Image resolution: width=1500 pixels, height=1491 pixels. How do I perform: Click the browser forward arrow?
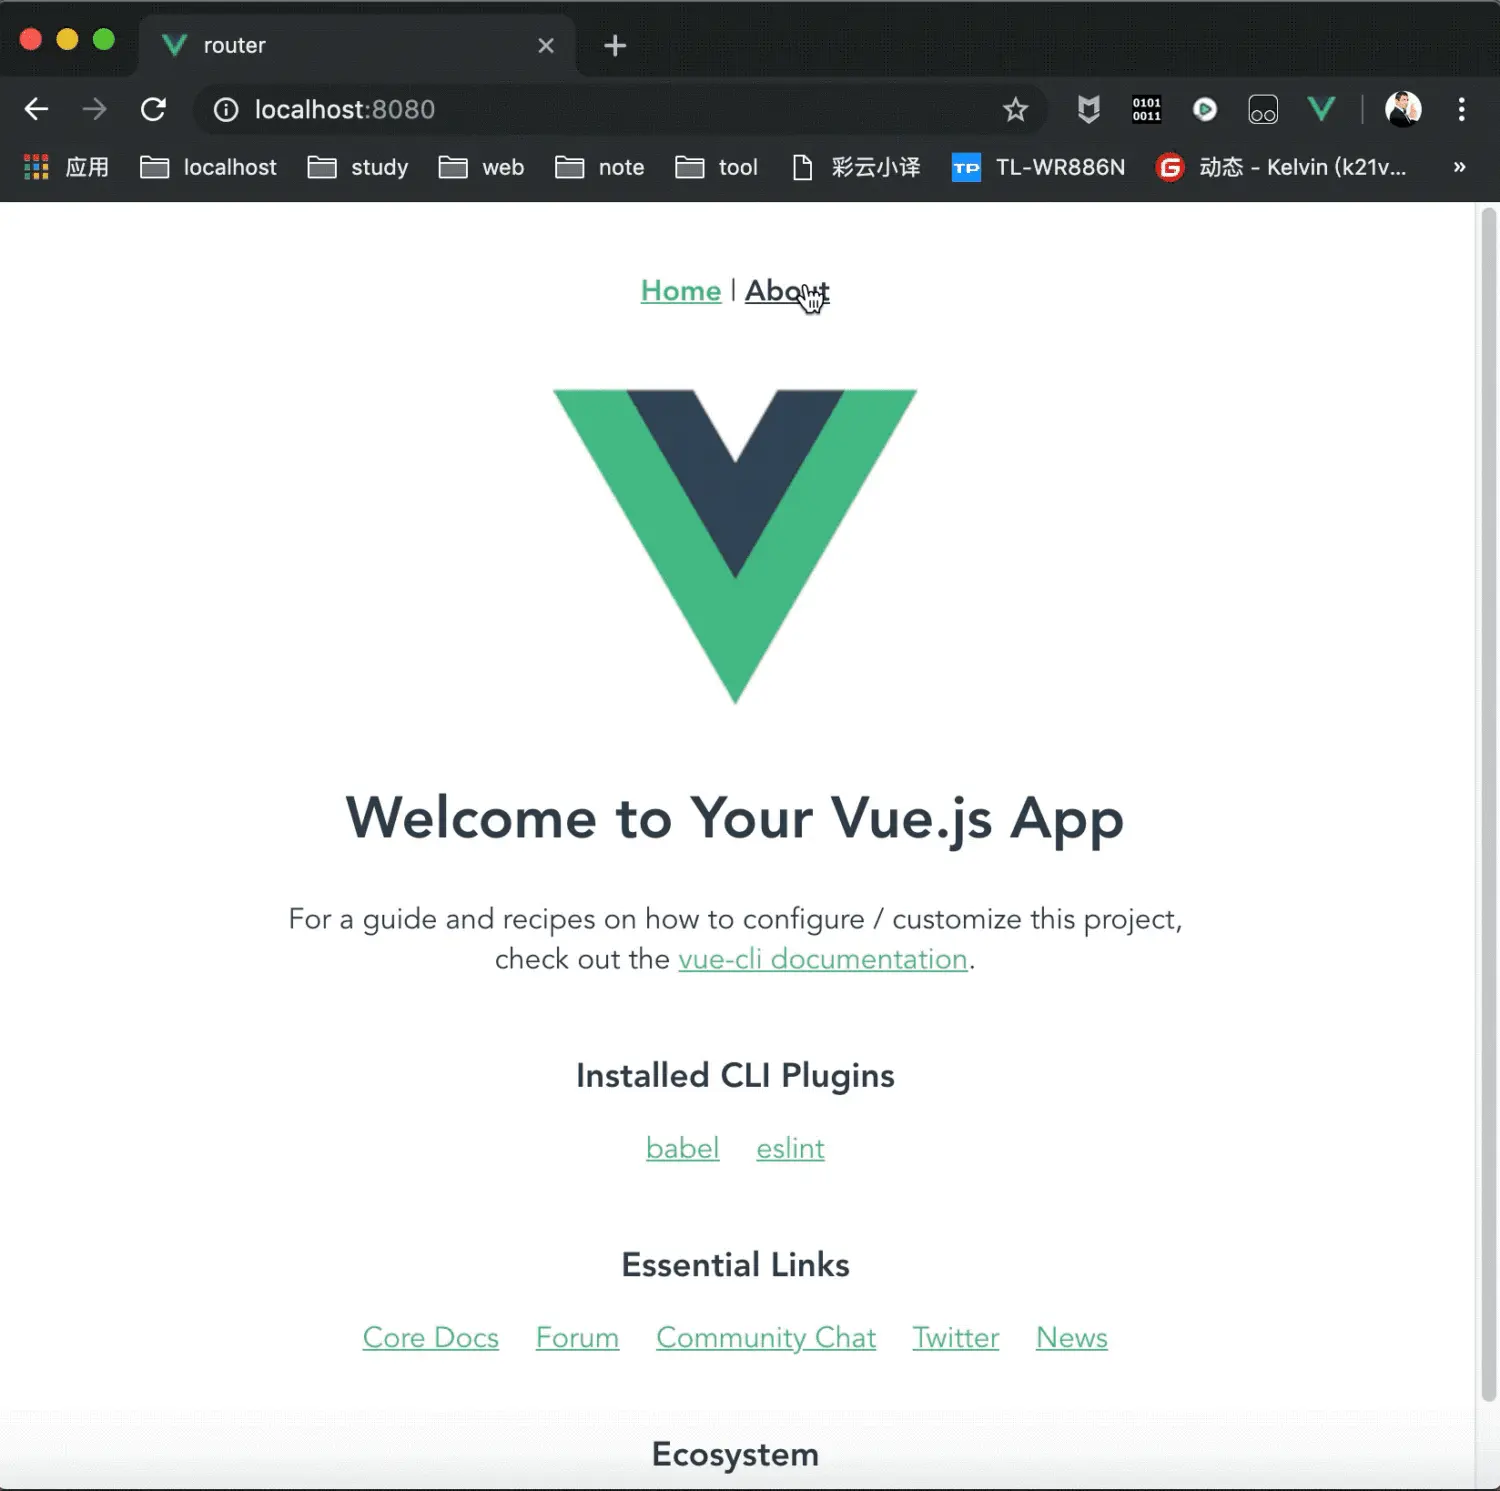point(94,109)
